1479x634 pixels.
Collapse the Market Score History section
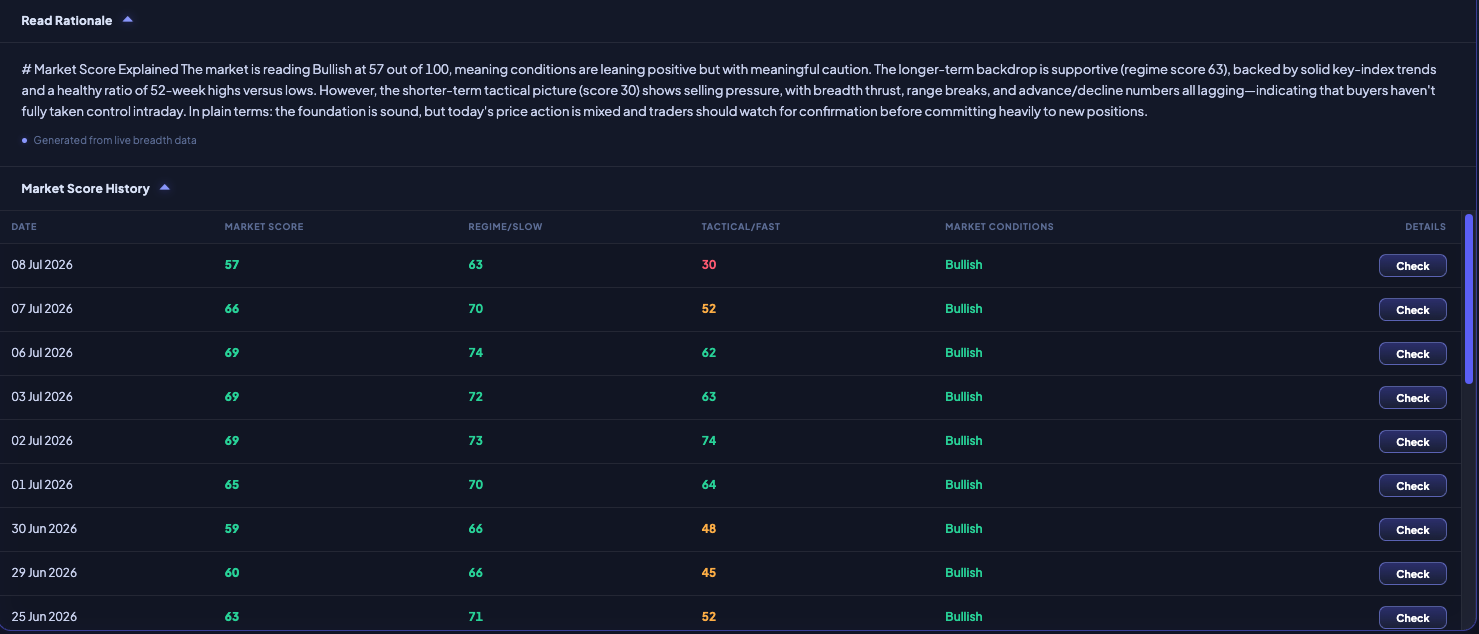click(96, 188)
